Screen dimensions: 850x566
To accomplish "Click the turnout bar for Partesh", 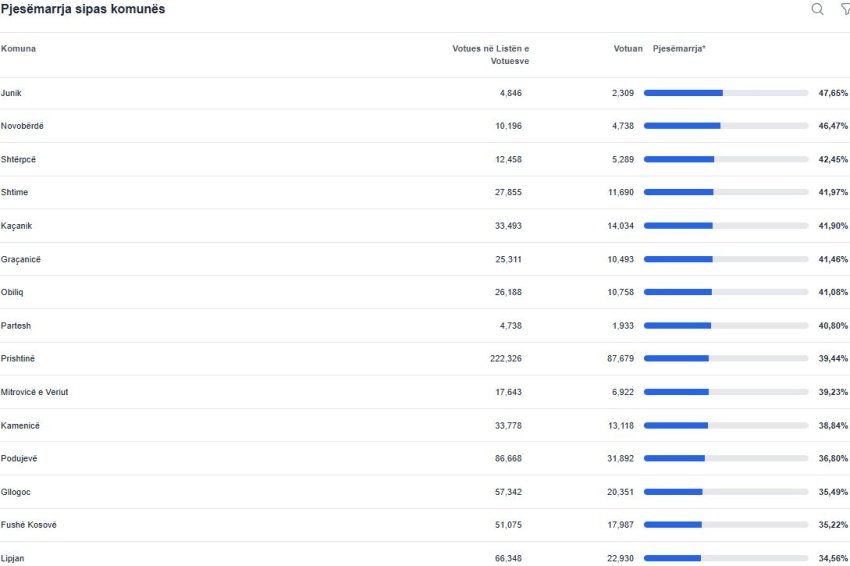I will pos(726,325).
